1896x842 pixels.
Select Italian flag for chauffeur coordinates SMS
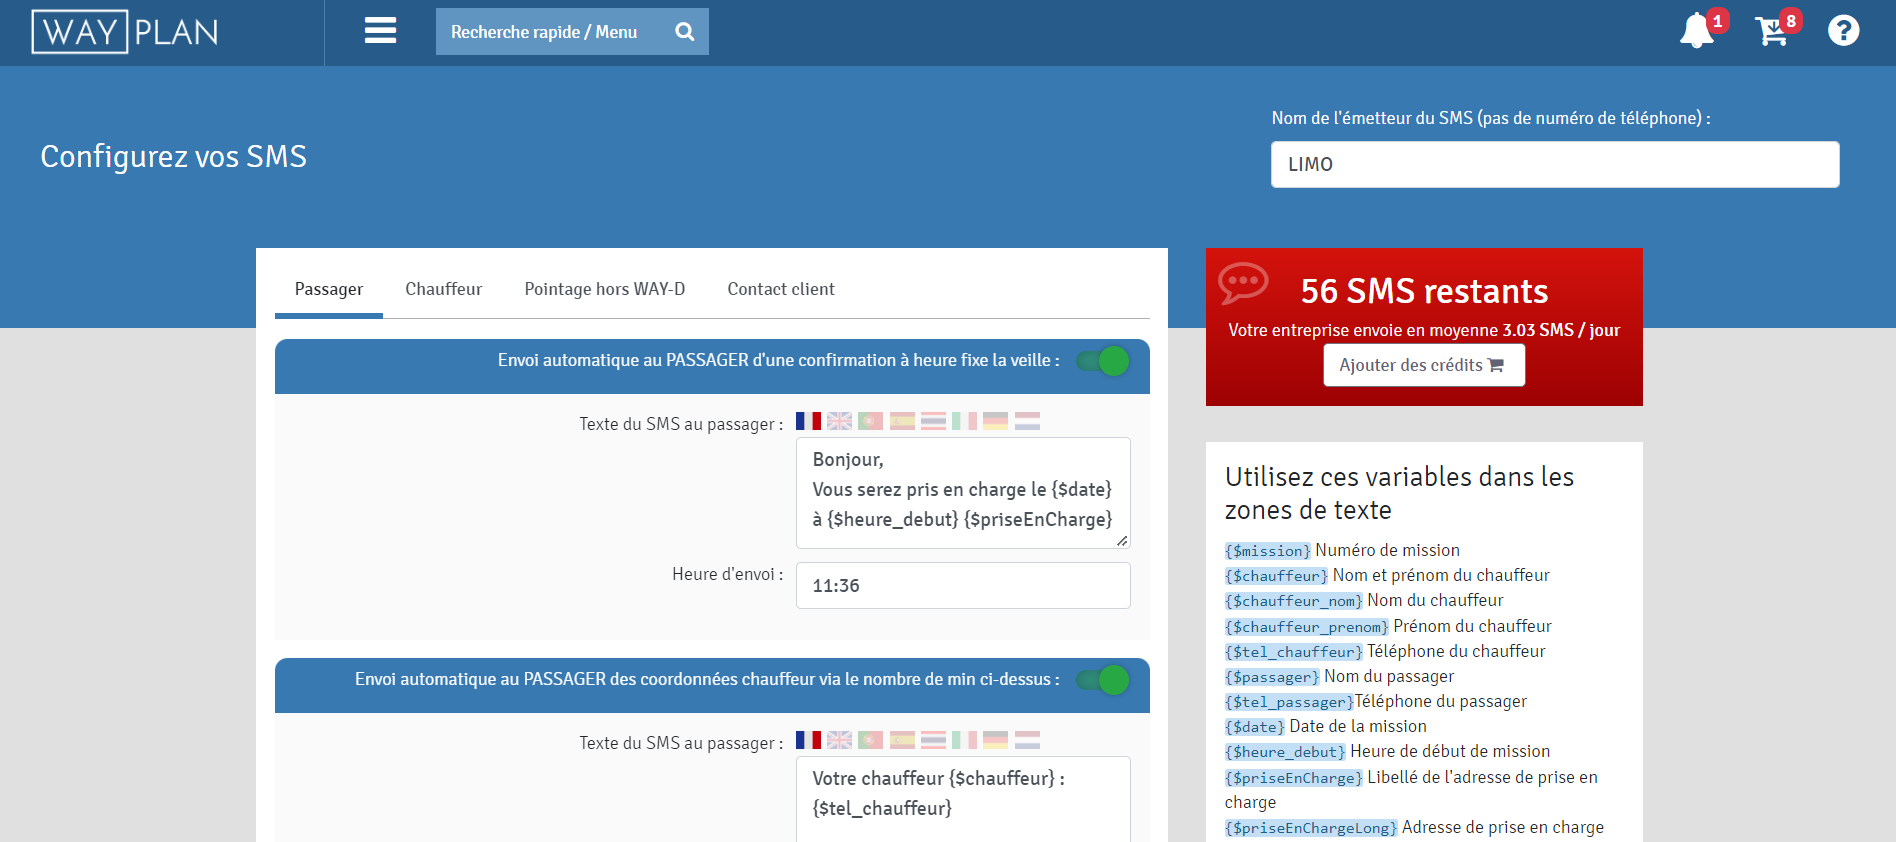click(x=964, y=740)
